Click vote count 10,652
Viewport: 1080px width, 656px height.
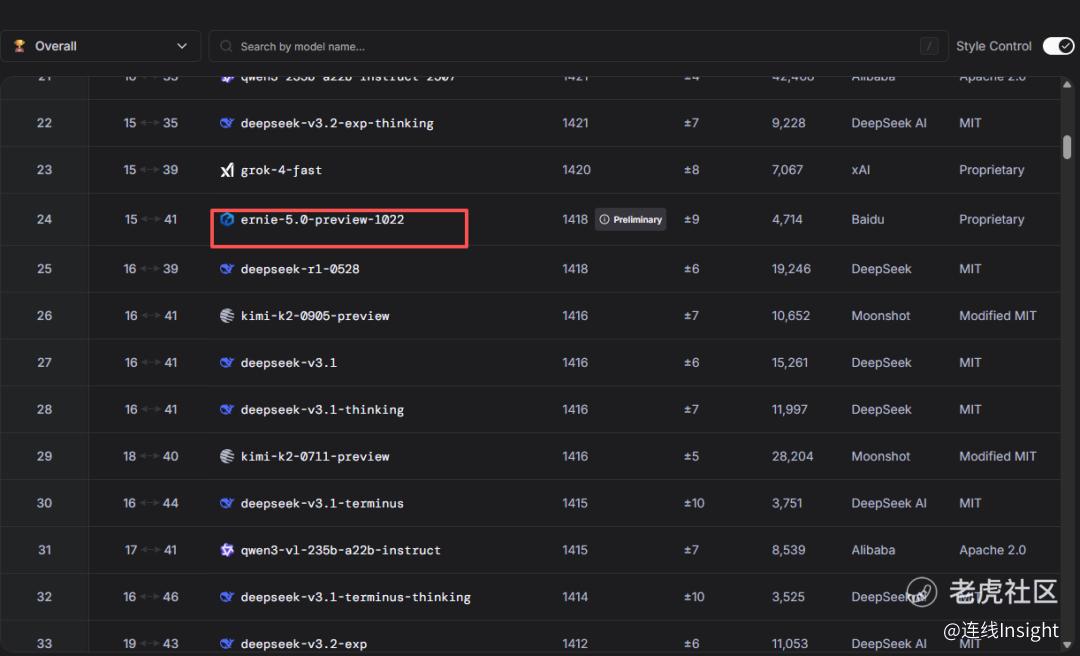[791, 316]
